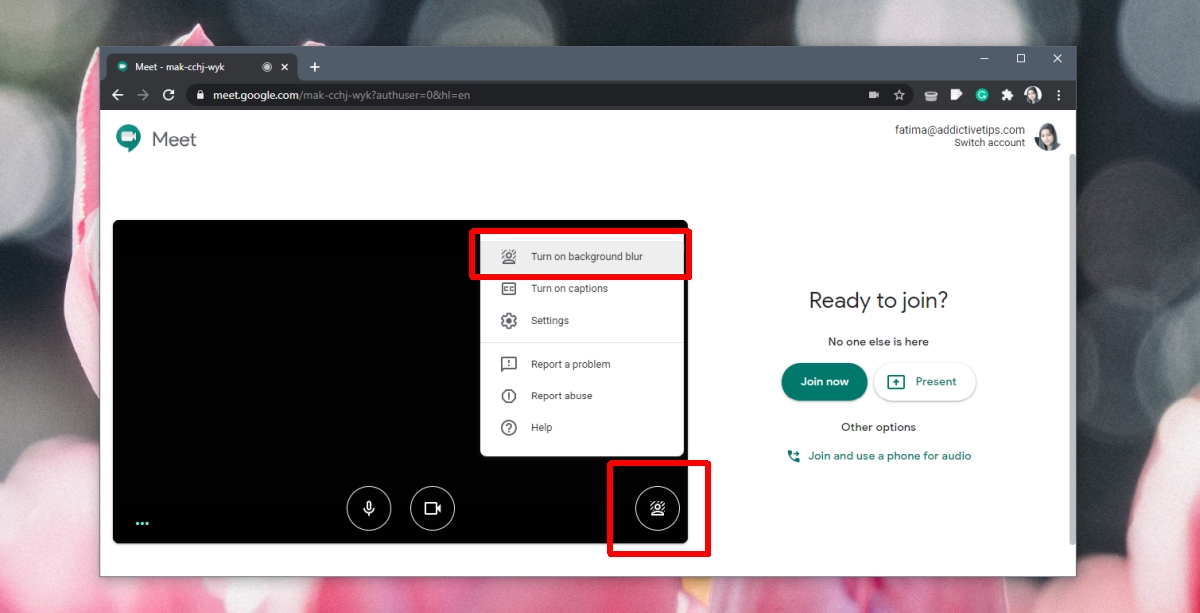Image resolution: width=1200 pixels, height=613 pixels.
Task: Mute the microphone in preview
Action: 369,508
